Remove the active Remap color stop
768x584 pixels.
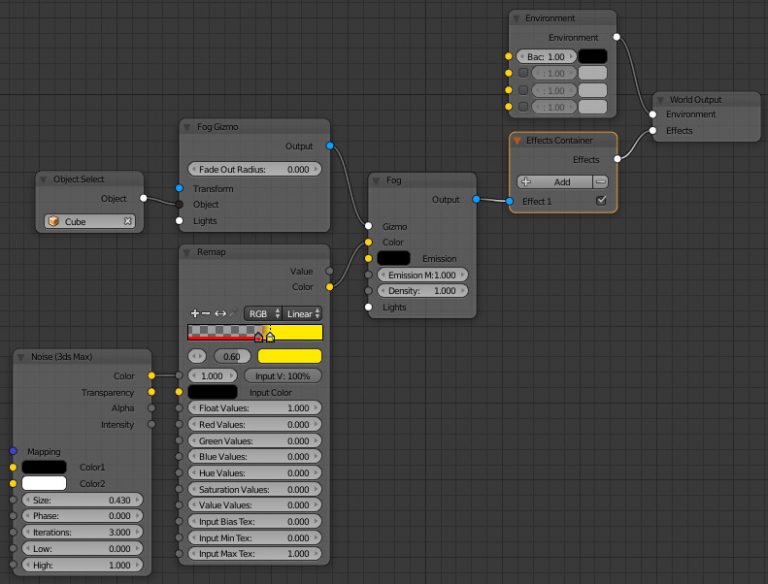pos(206,313)
